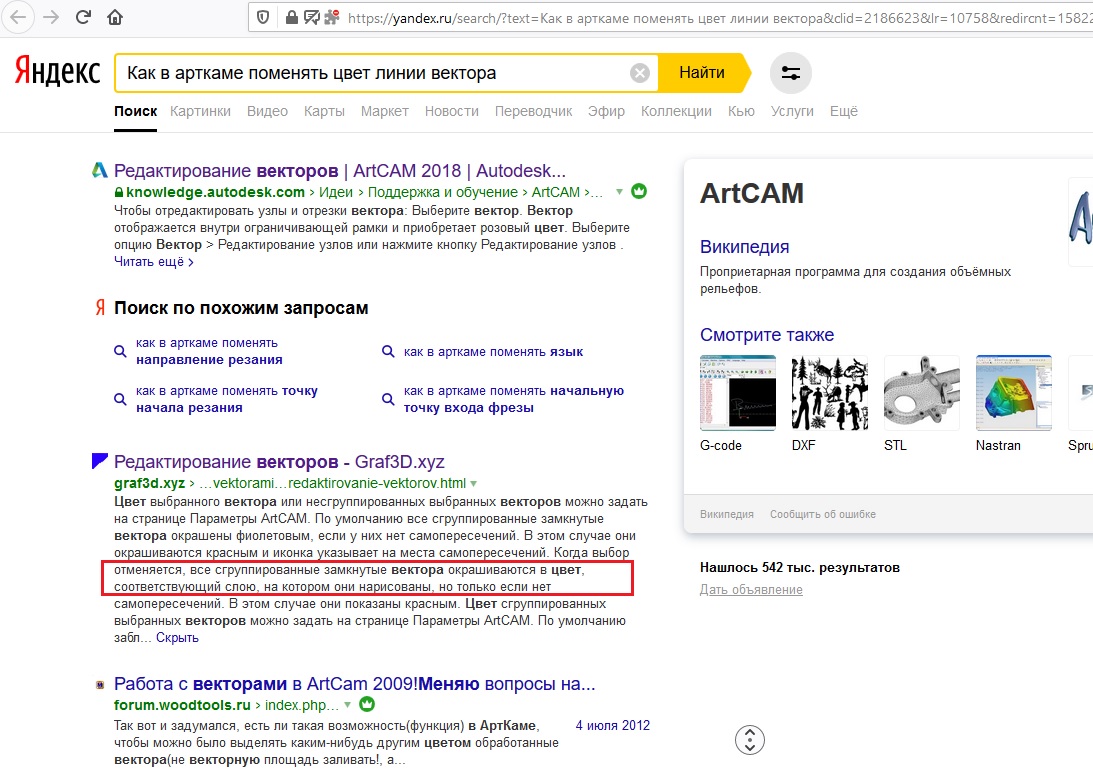The width and height of the screenshot is (1093, 776).
Task: Clear the search query with the X icon
Action: pos(639,73)
